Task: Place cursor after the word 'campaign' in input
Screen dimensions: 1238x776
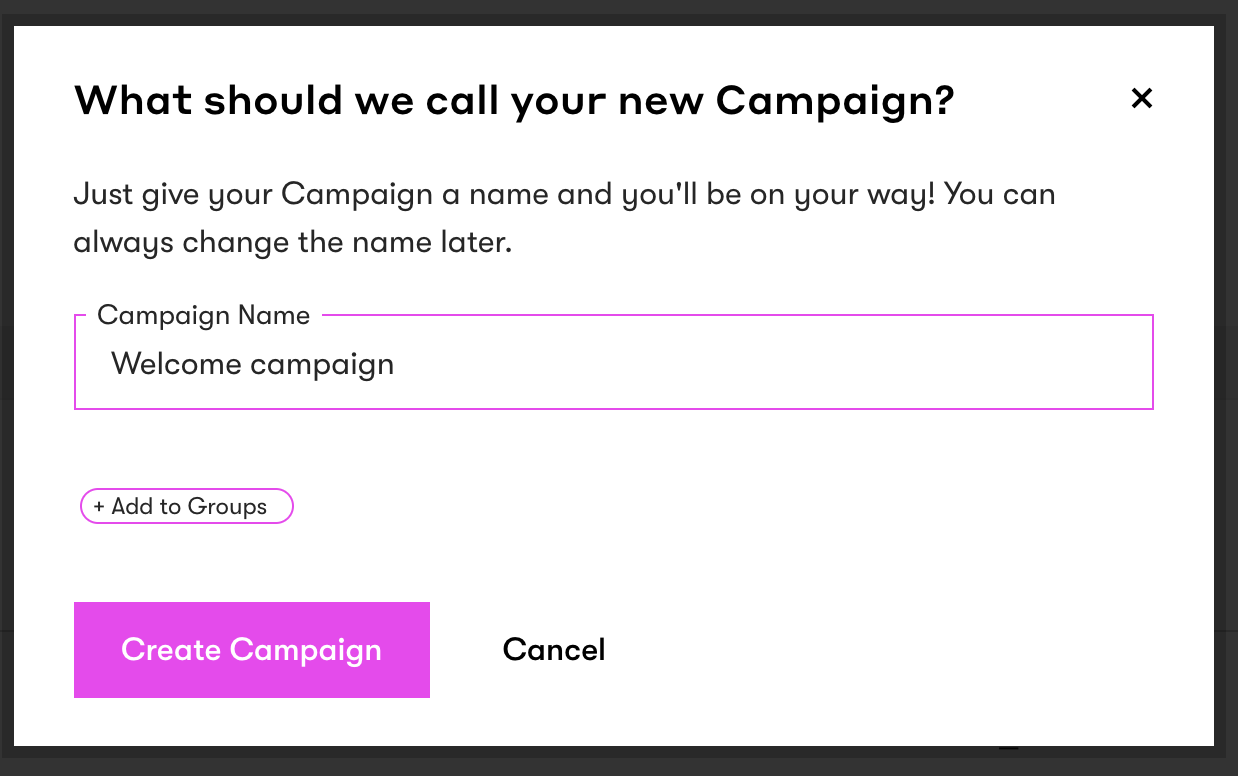Action: pyautogui.click(x=396, y=364)
